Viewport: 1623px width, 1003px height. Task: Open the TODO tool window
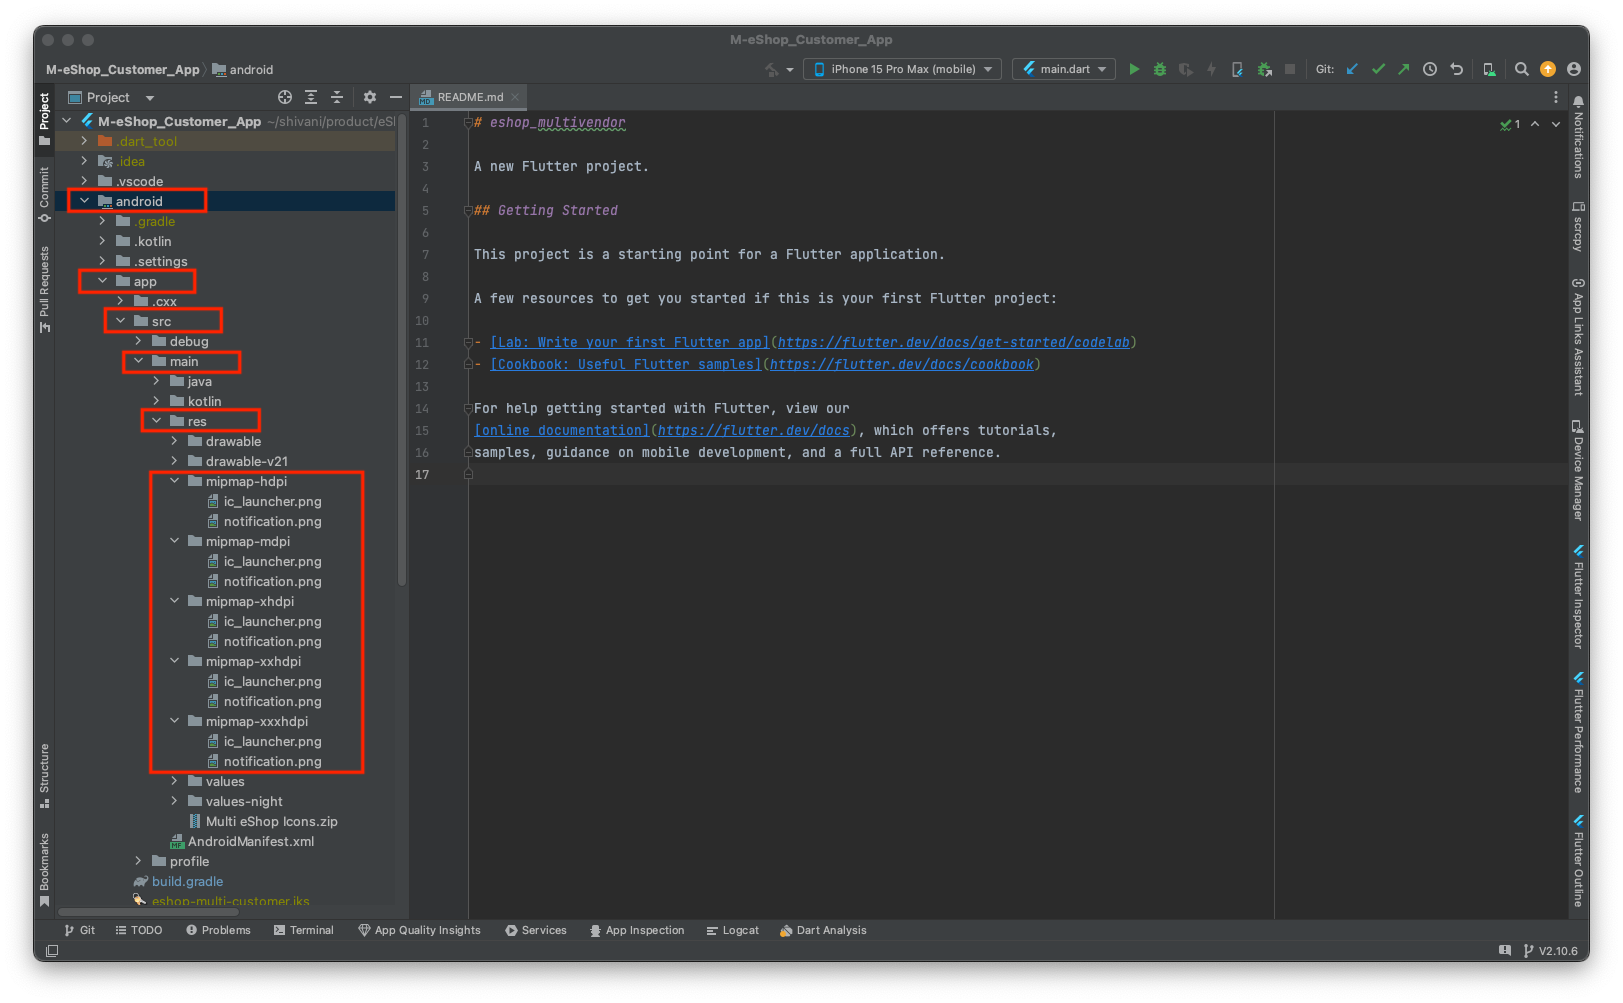click(138, 930)
